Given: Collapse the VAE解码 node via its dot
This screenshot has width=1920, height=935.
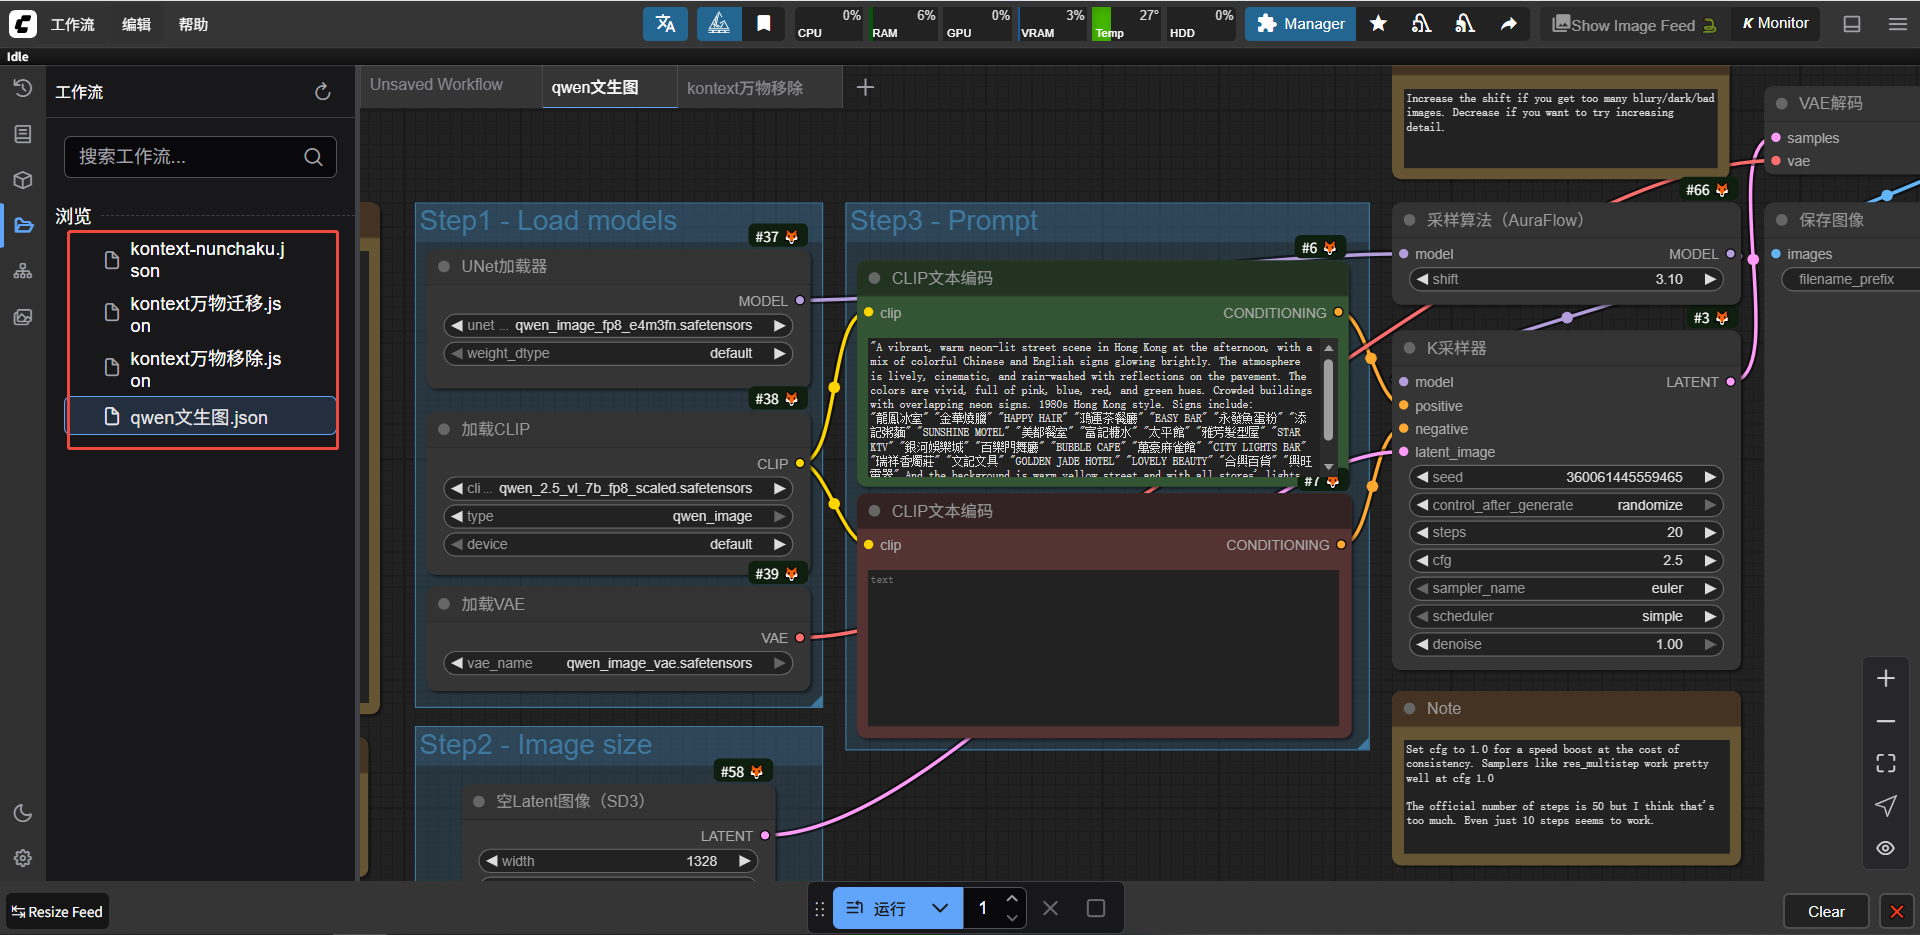Looking at the screenshot, I should [x=1782, y=103].
